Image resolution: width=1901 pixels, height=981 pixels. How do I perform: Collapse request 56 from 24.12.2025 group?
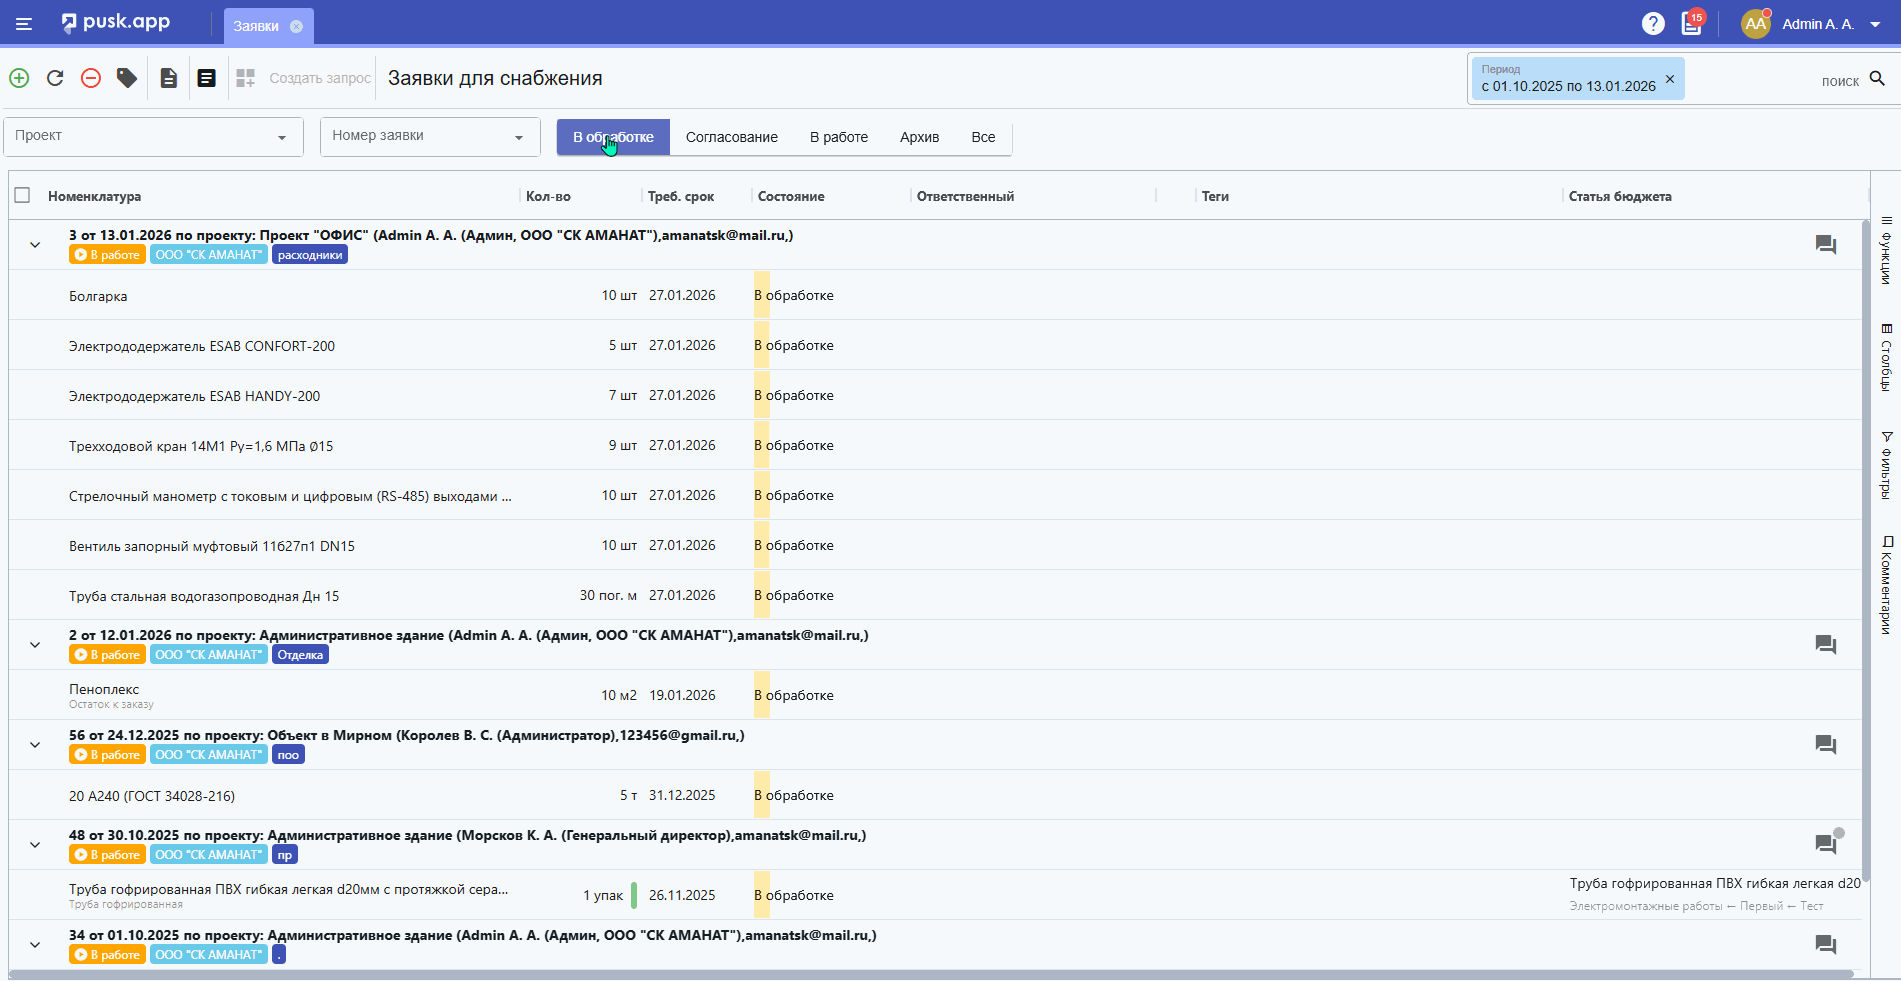tap(35, 745)
